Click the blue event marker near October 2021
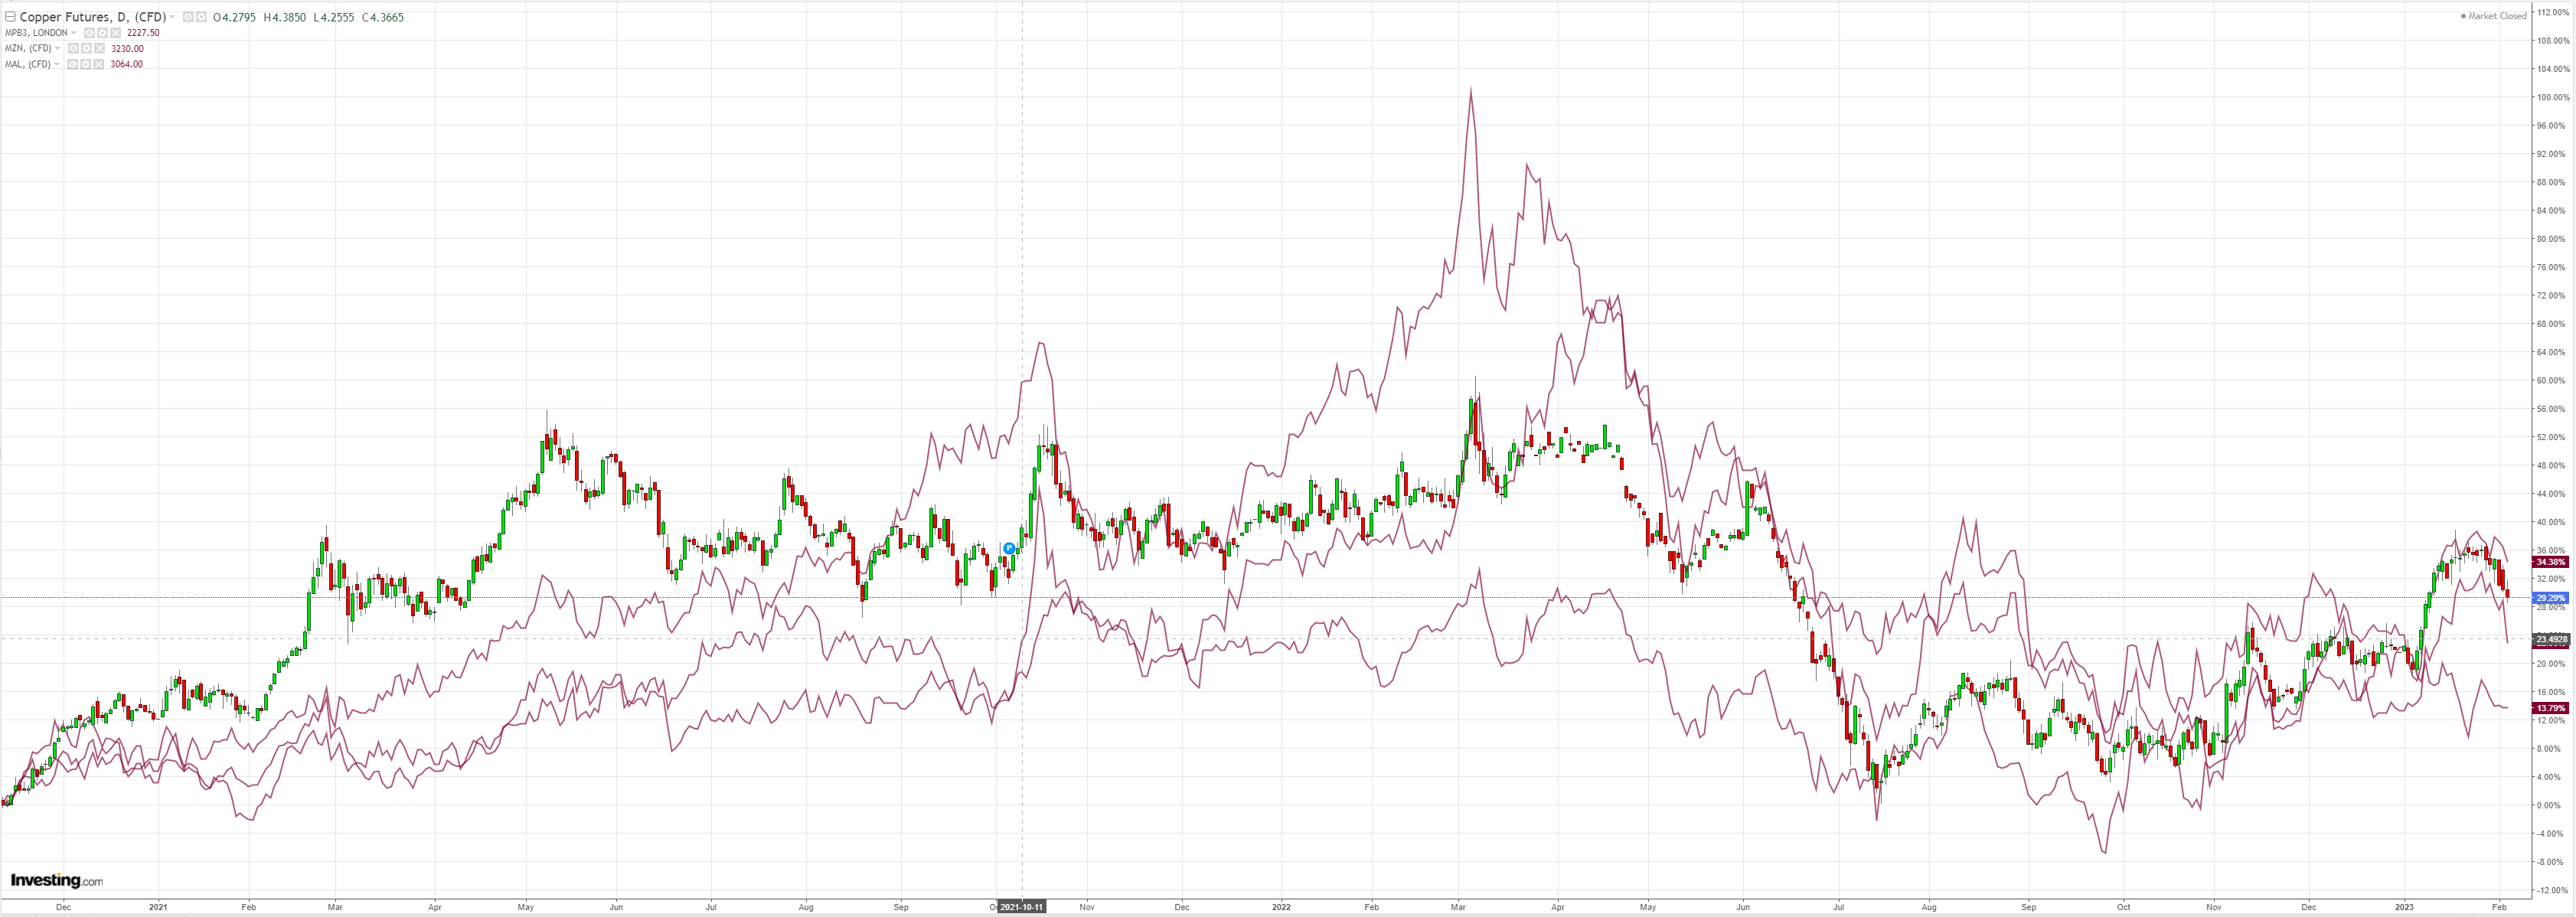Viewport: 2576px width, 917px height. 1009,548
